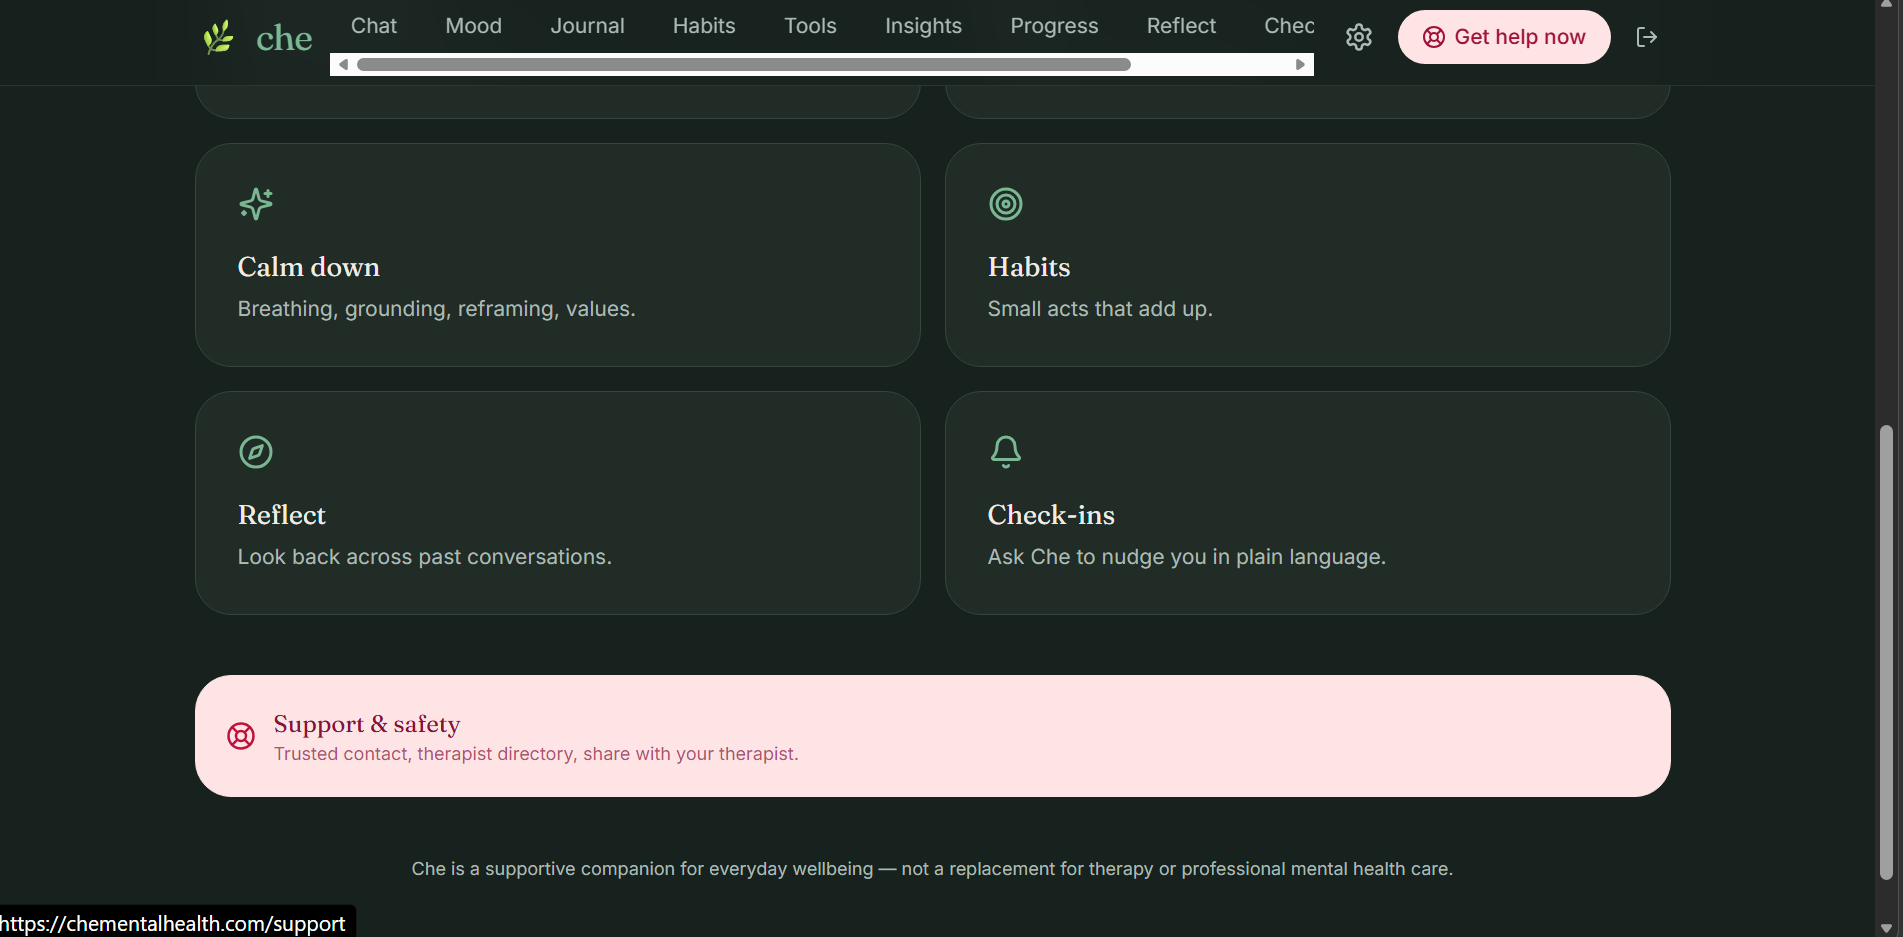Open the Reflect card heading
The image size is (1903, 937).
pos(282,515)
